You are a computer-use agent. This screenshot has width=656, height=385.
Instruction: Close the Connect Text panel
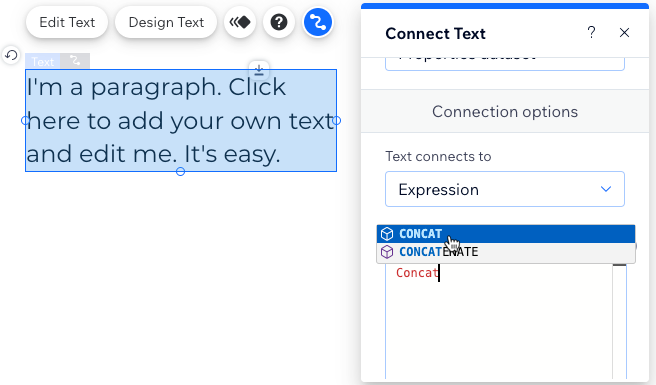624,32
